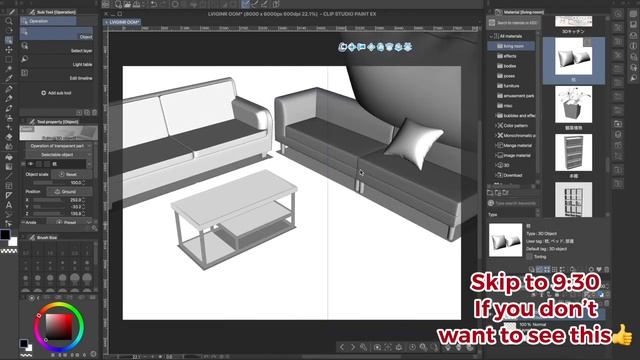Select the Airbrush tool
Screen dimensions: 640x360
tap(9, 118)
